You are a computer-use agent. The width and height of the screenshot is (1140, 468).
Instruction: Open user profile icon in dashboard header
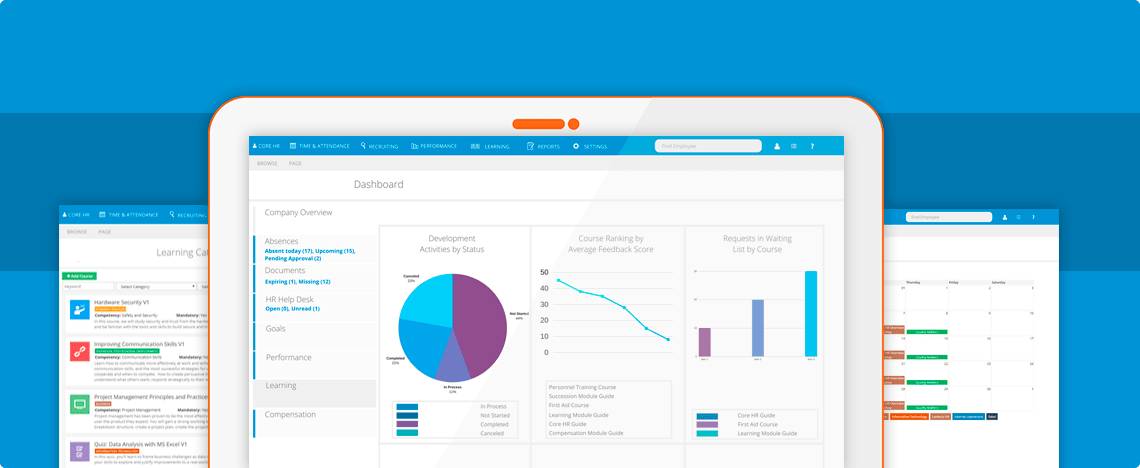click(x=776, y=146)
